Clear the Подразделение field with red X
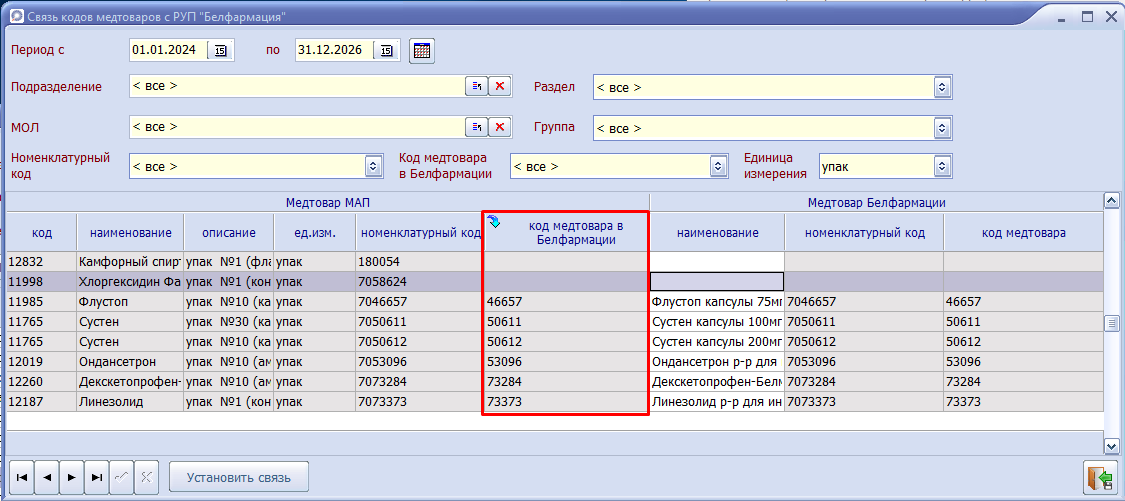This screenshot has height=501, width=1125. click(500, 87)
